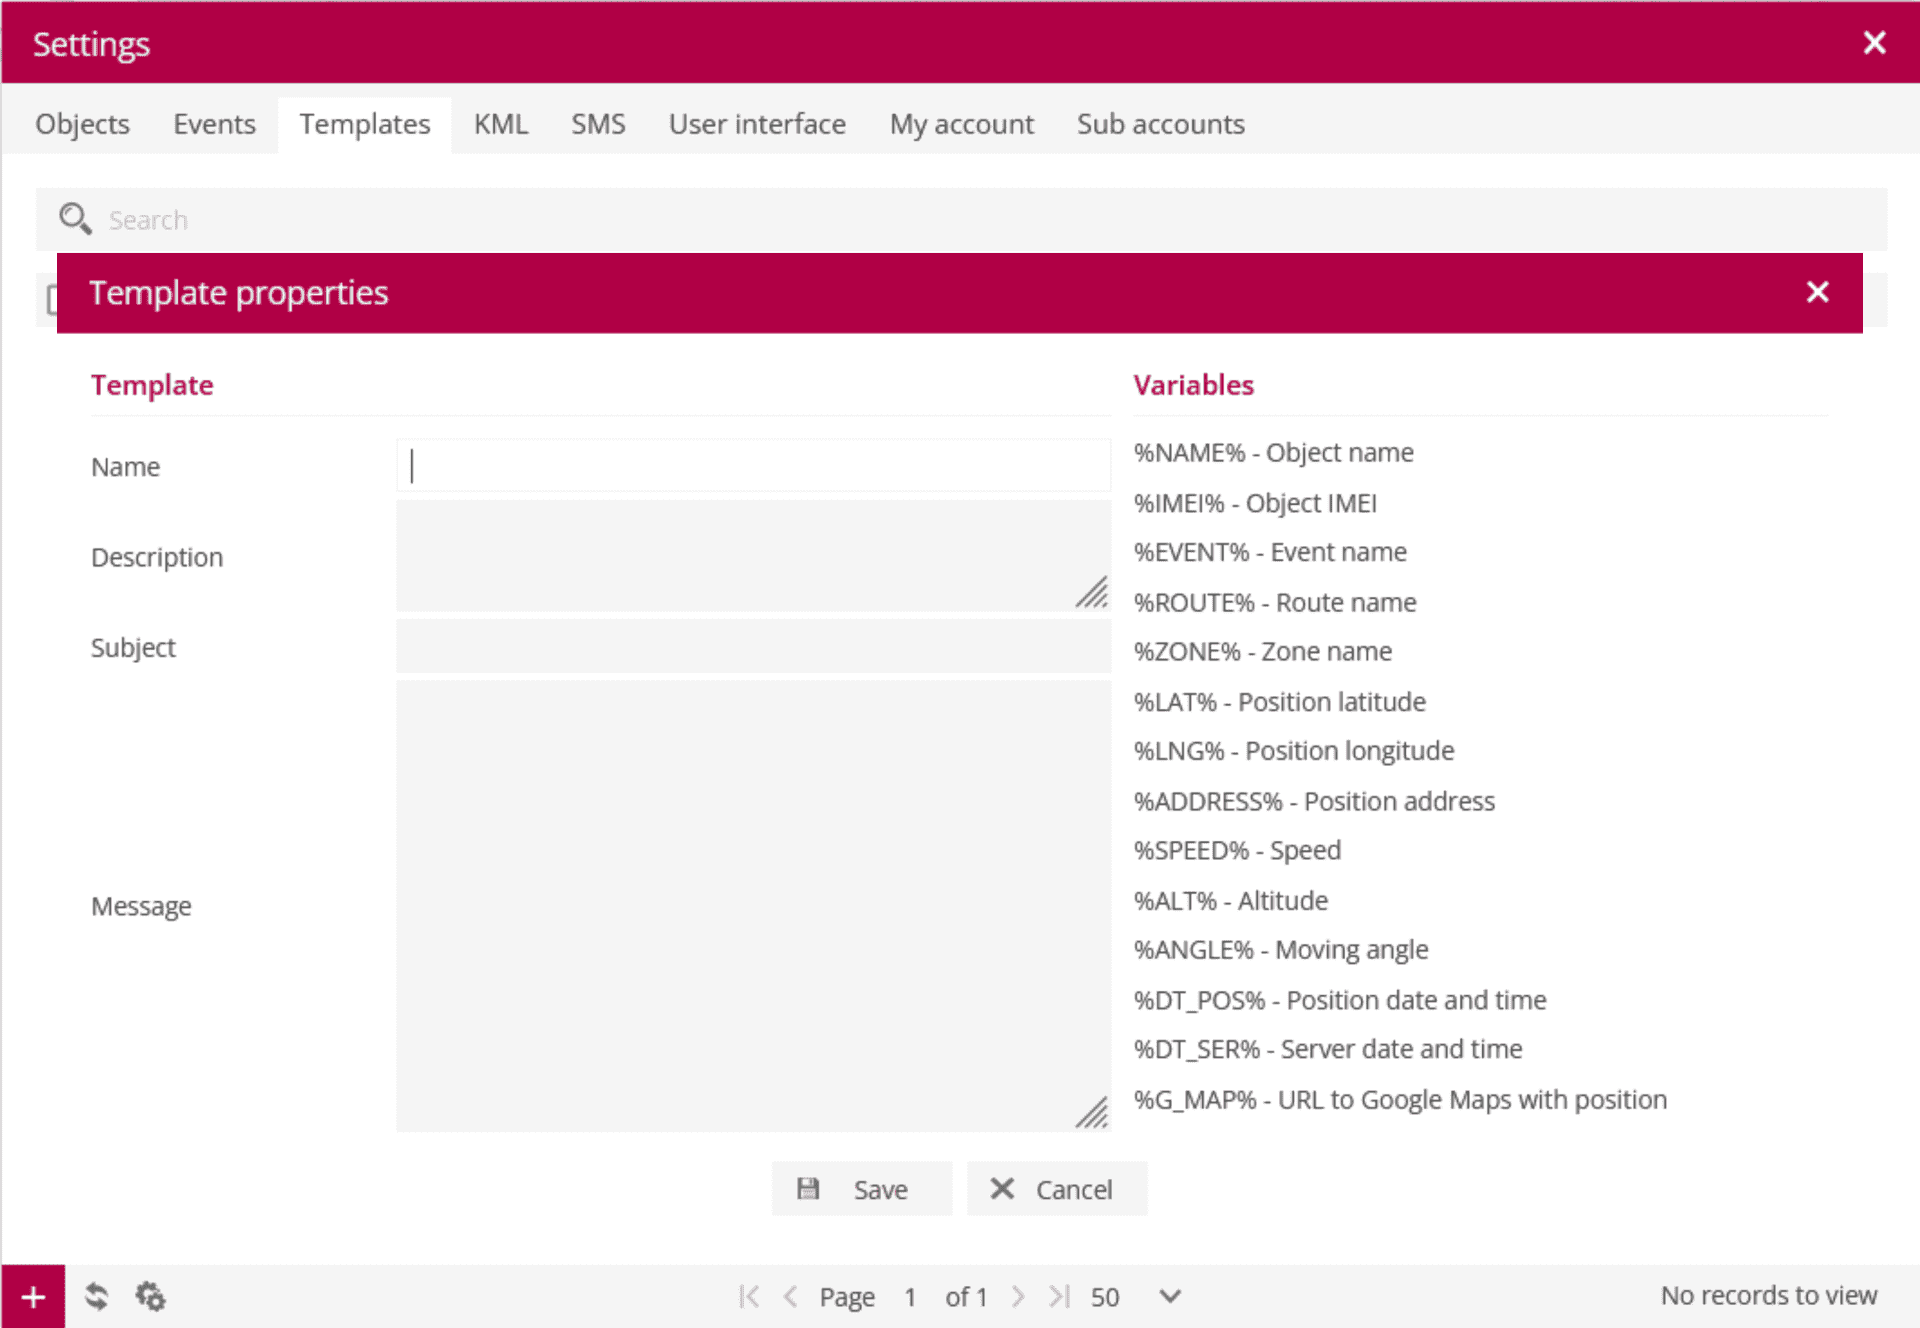Open the Sub accounts tab
Screen dimensions: 1920x1328
1160,124
